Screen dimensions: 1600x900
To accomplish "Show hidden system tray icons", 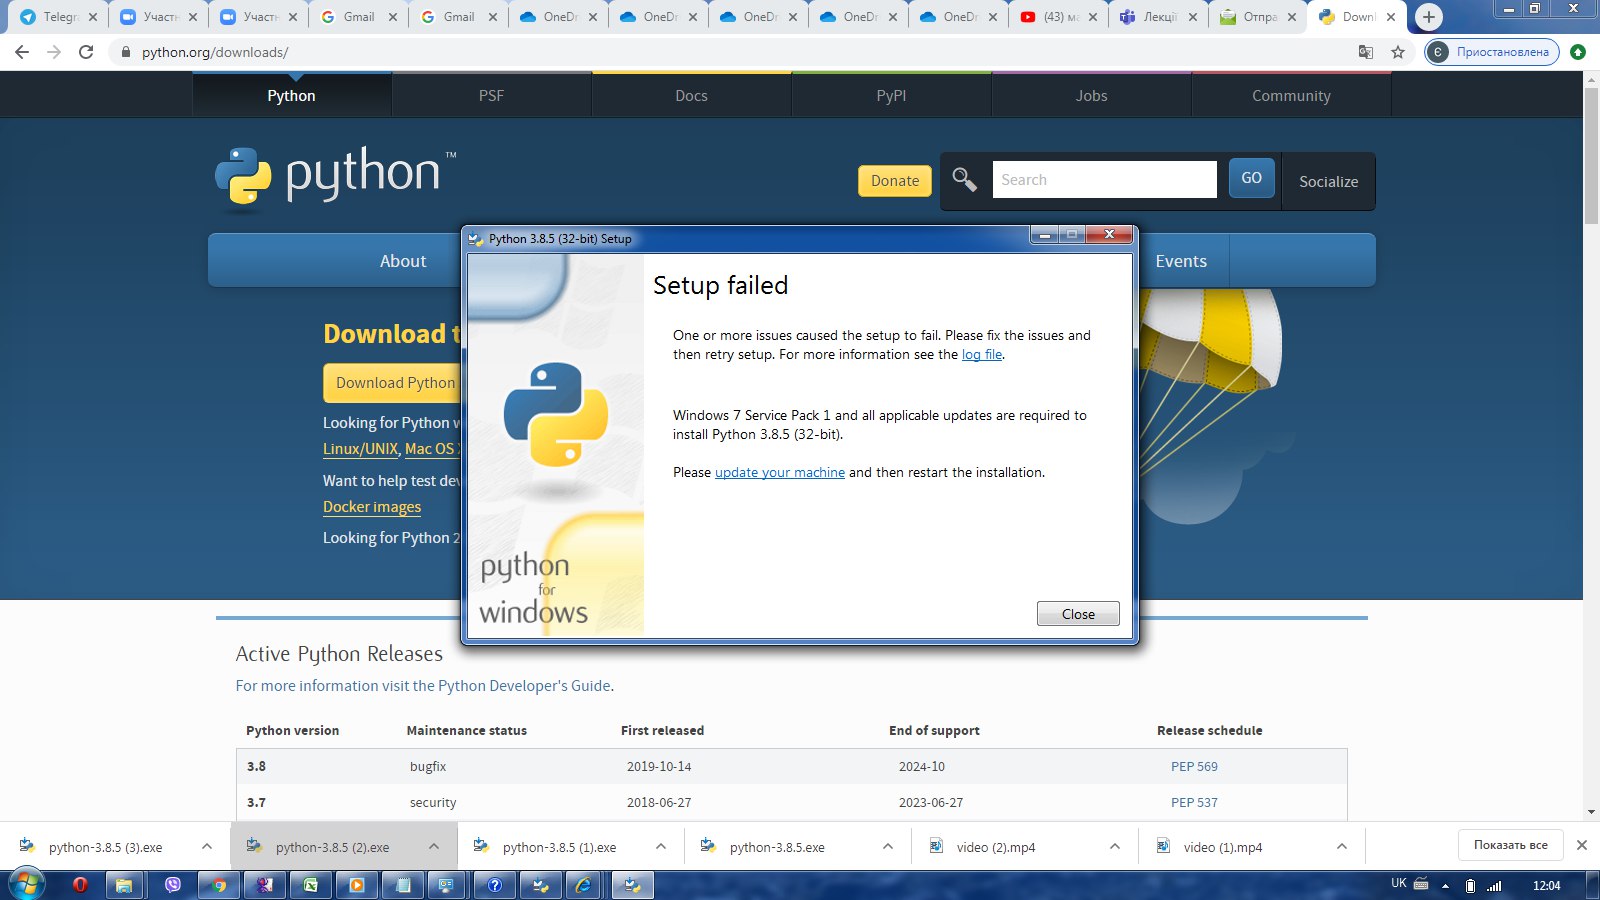I will [1445, 886].
